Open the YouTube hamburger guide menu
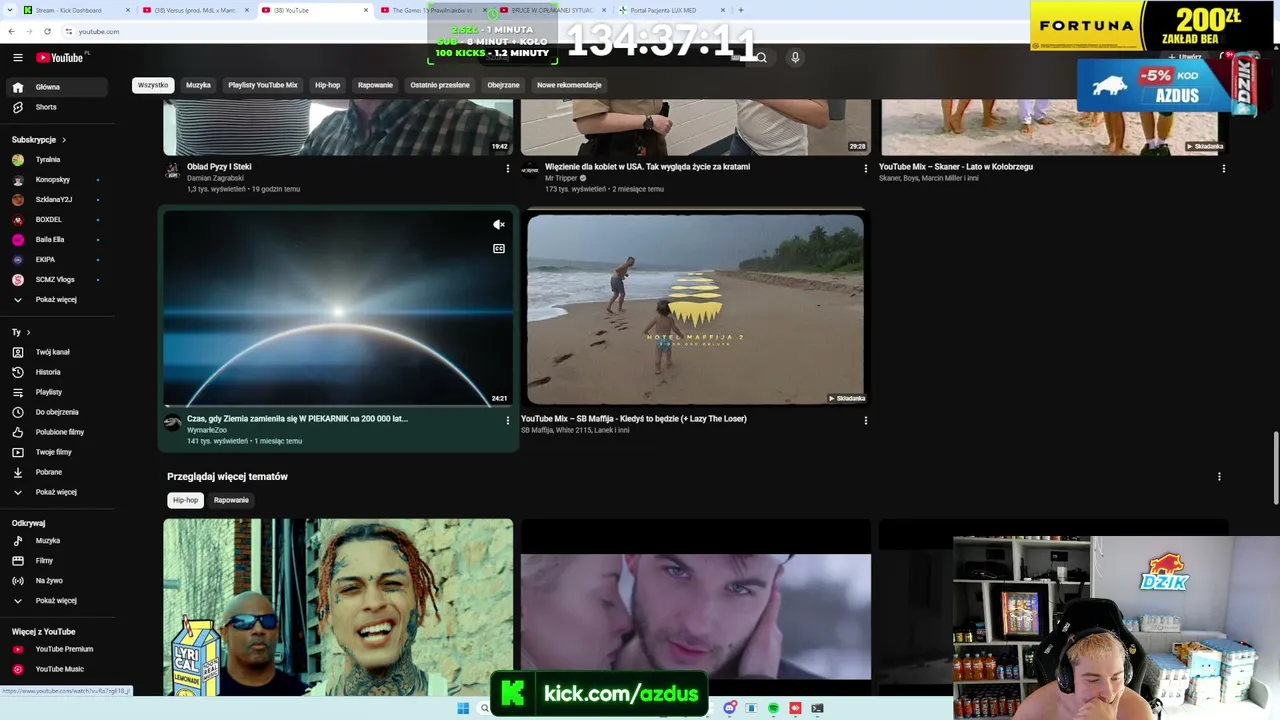Viewport: 1280px width, 720px height. point(18,58)
